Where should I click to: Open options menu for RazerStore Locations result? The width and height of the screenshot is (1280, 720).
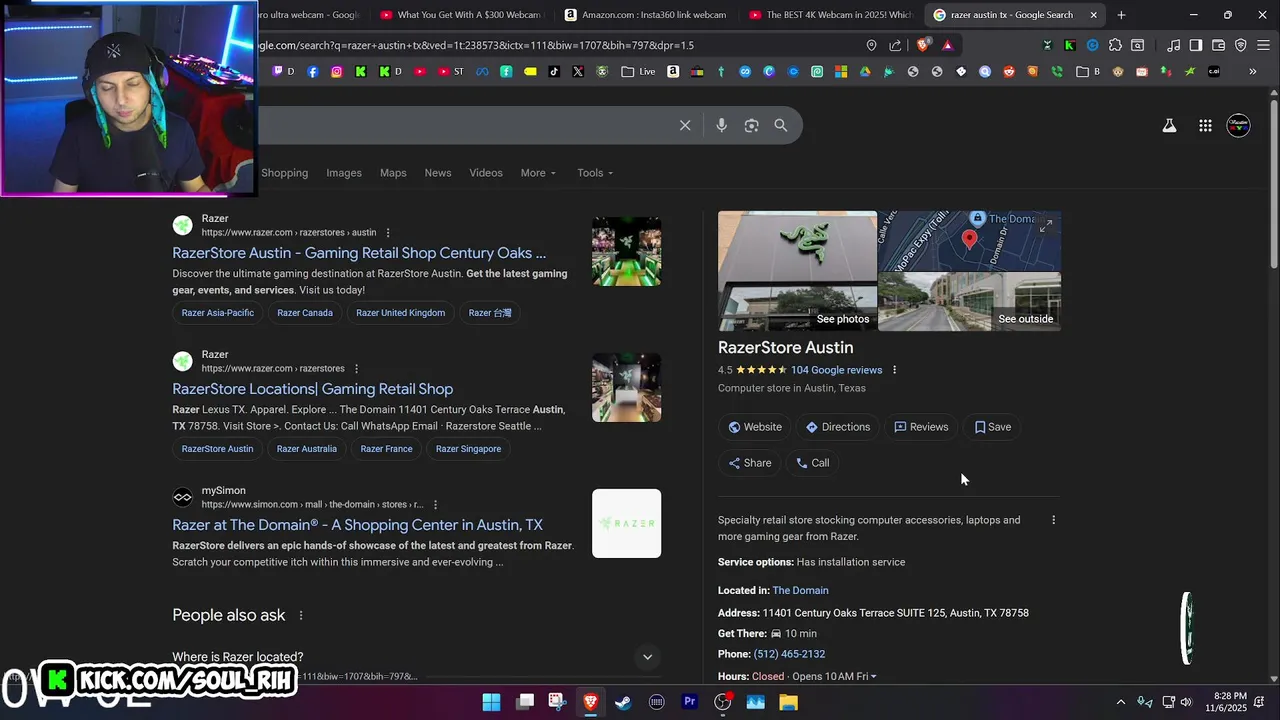coord(356,369)
